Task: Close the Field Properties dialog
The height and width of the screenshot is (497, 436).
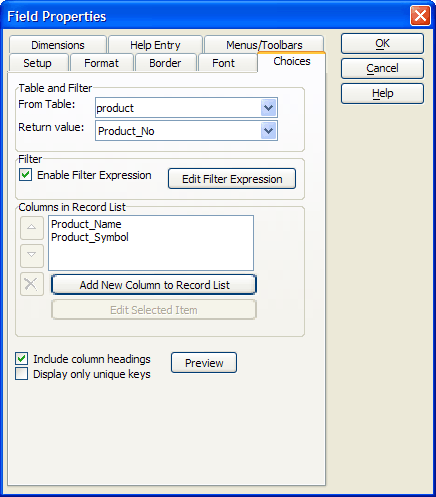Action: pyautogui.click(x=420, y=16)
